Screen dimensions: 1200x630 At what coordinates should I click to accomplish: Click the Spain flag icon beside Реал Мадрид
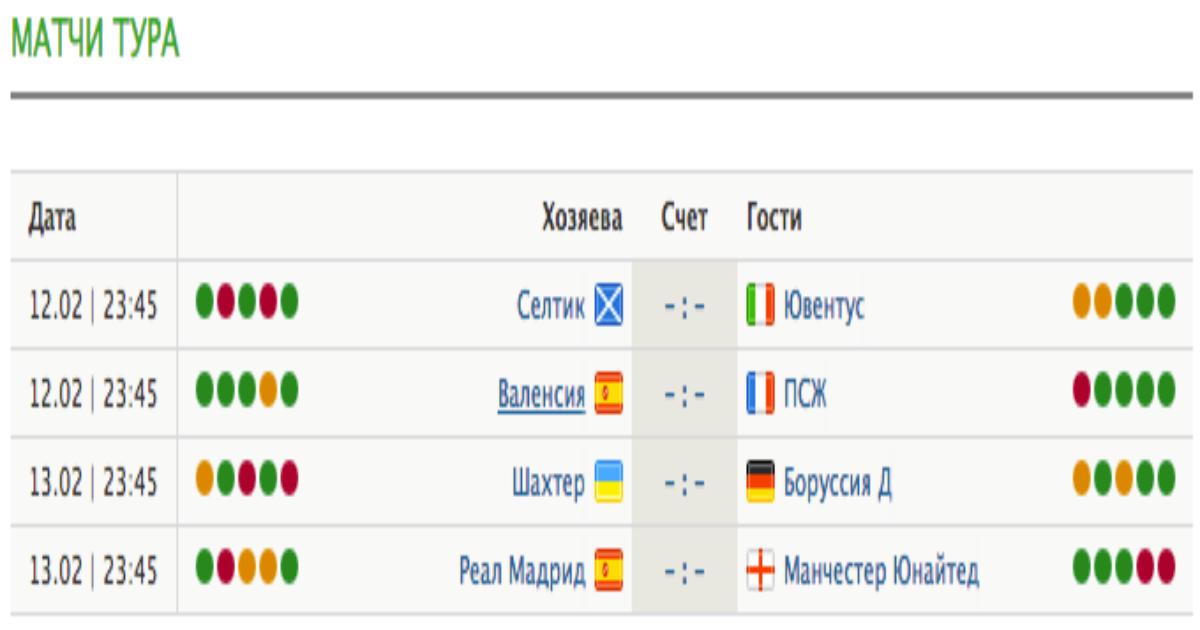coord(608,570)
